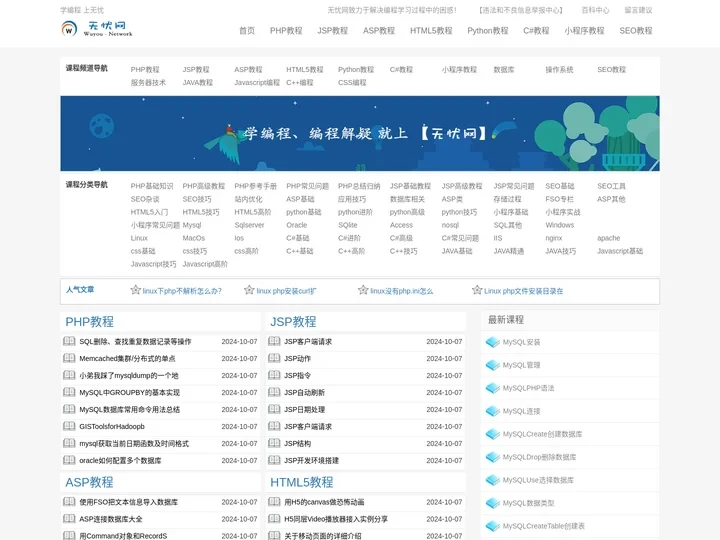
Task: Open course MySQLUse选择数据库
Action: (538, 480)
